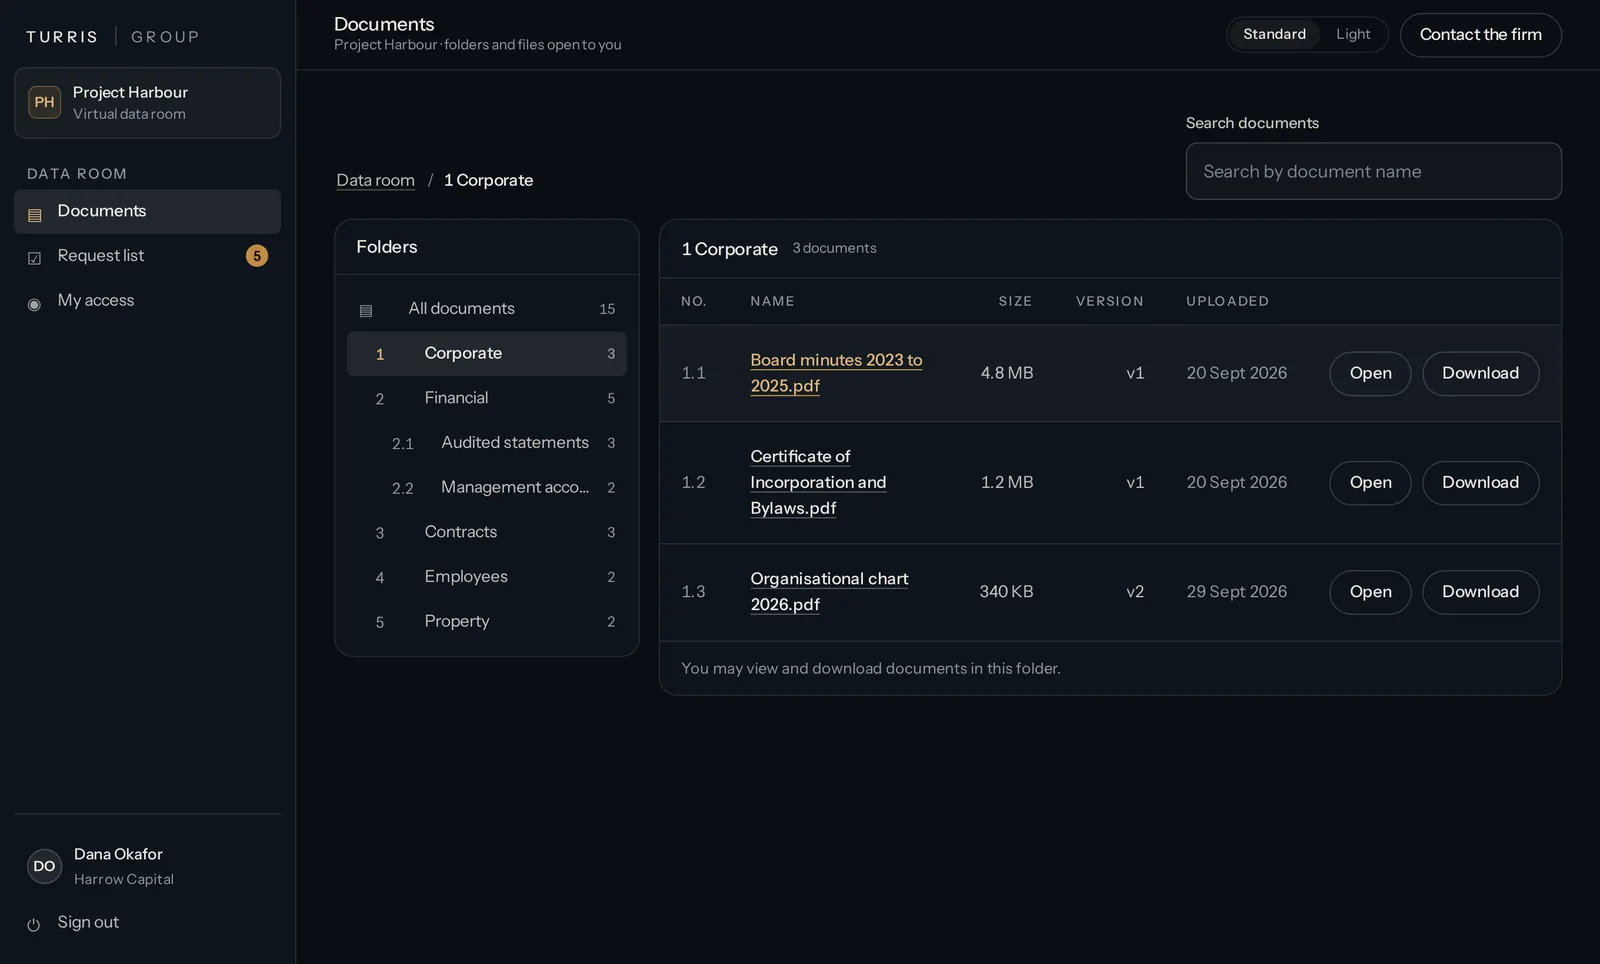Click the '340 KB' size cell
This screenshot has height=964, width=1600.
coord(1006,592)
